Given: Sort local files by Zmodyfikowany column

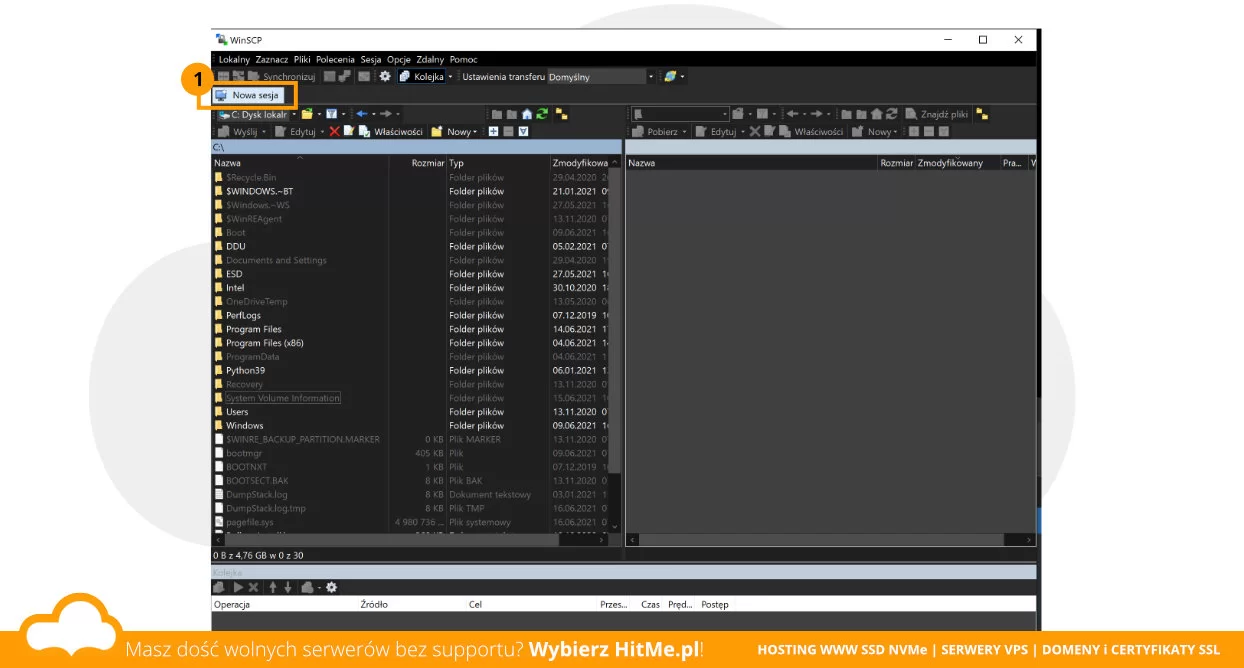Looking at the screenshot, I should [580, 162].
